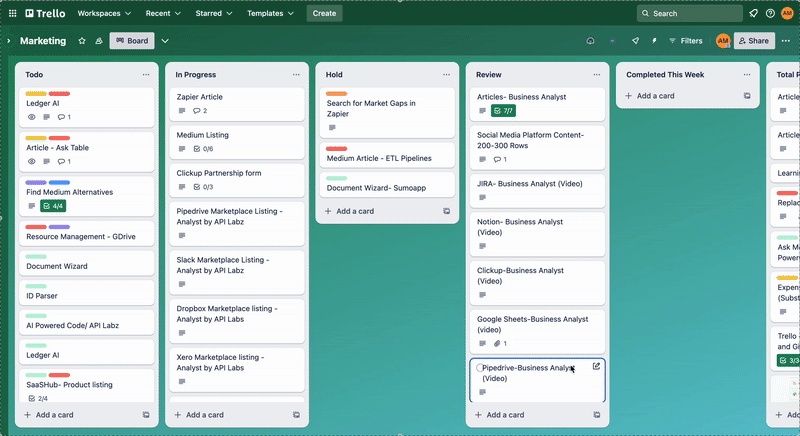Open the ID Parser card
The width and height of the screenshot is (800, 436).
[87, 293]
